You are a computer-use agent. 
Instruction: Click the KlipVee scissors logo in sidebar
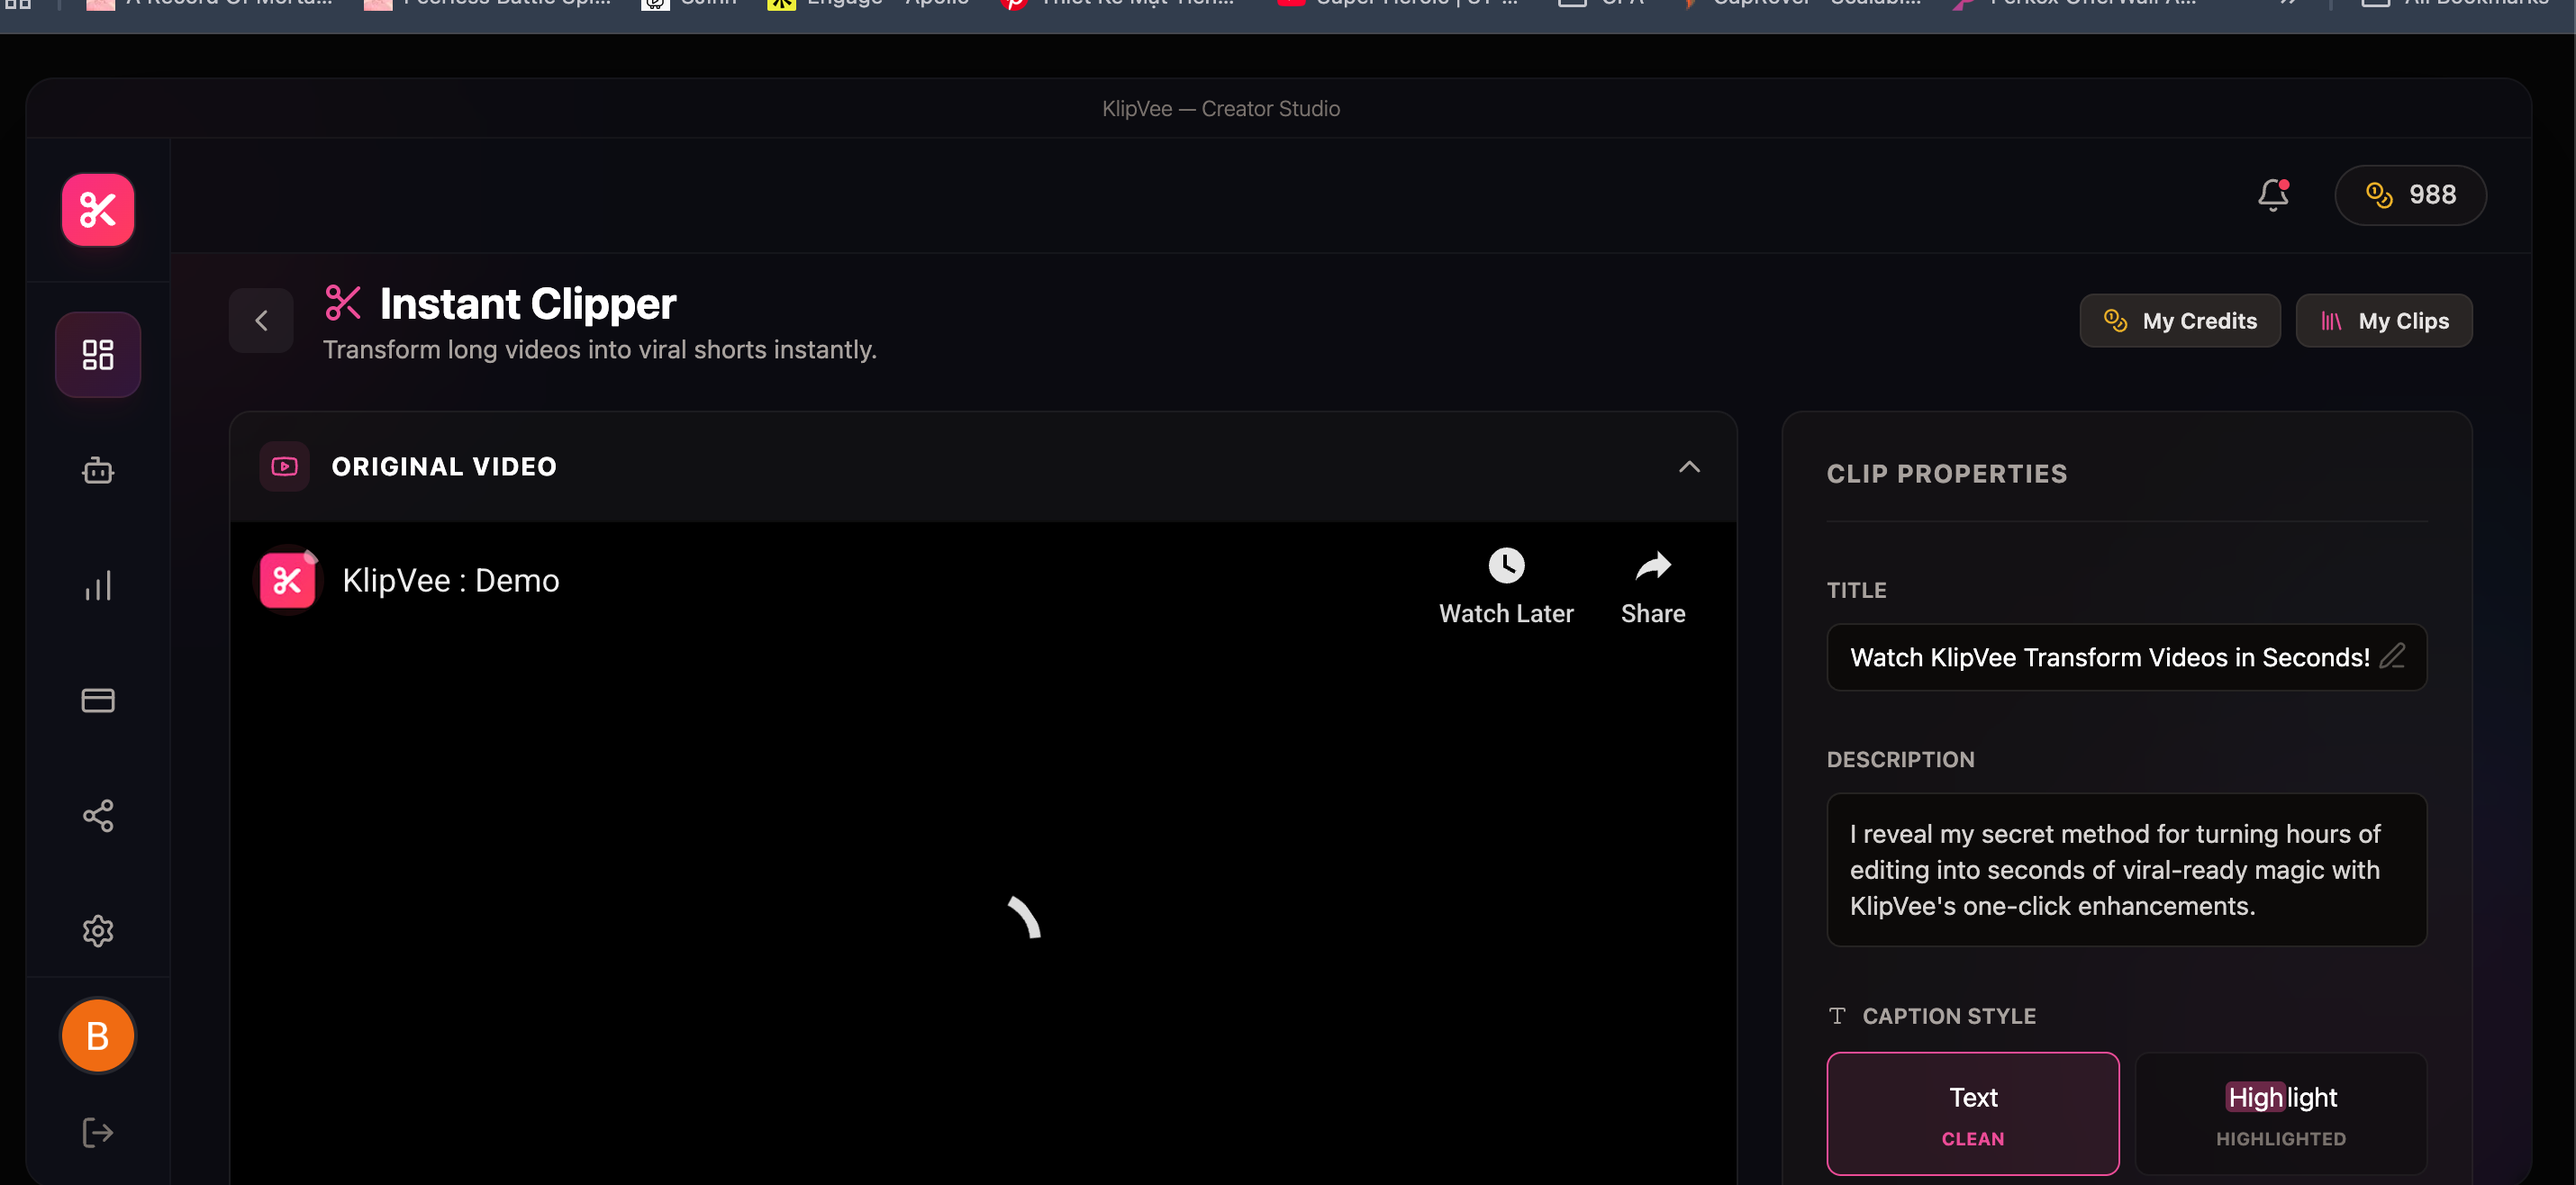coord(98,209)
